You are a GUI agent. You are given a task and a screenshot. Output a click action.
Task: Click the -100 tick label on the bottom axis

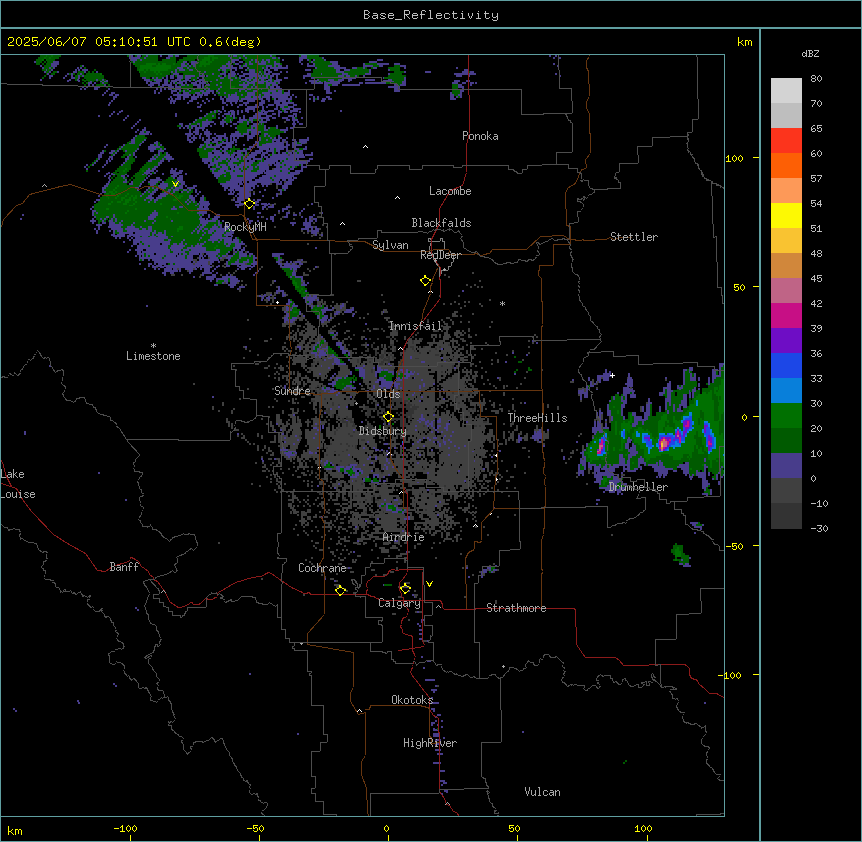(125, 829)
